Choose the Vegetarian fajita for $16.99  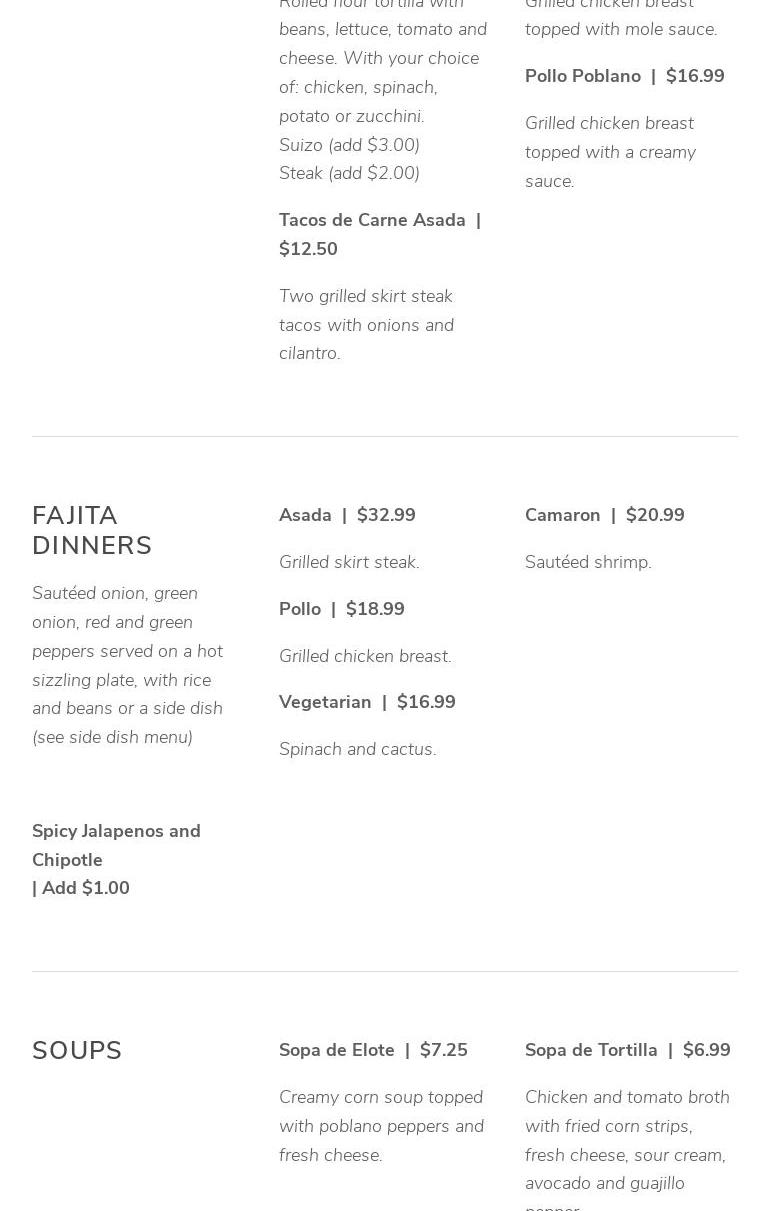[366, 702]
